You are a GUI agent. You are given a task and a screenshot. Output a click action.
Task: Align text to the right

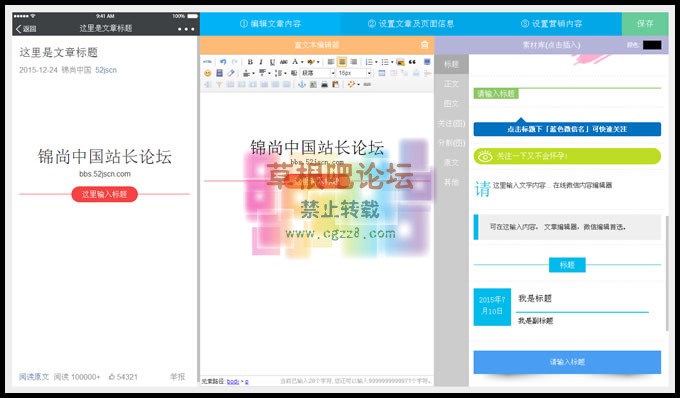[353, 62]
